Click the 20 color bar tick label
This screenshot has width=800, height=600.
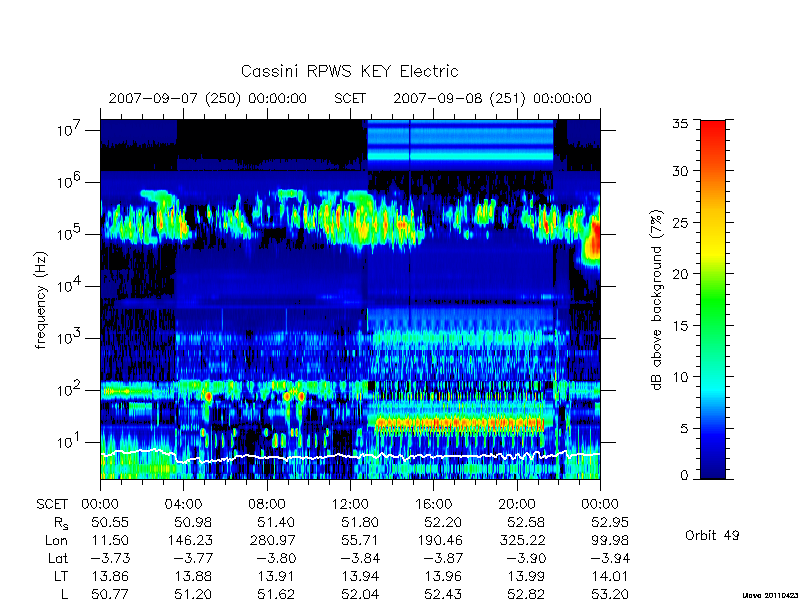coord(679,273)
